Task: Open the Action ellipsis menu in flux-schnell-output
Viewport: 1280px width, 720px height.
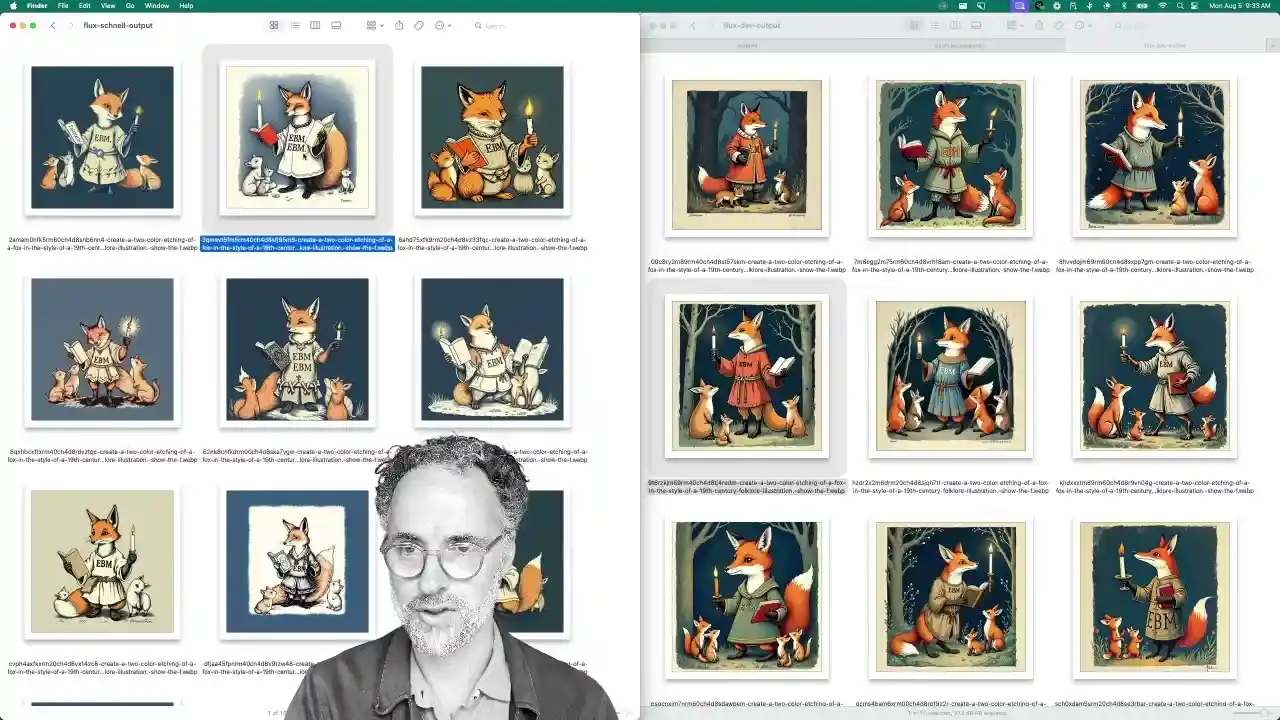Action: pos(442,25)
